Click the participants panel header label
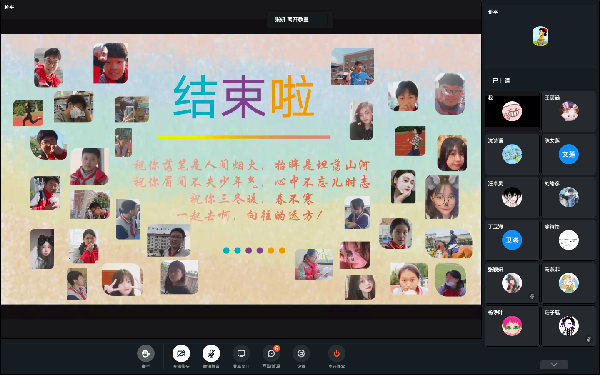The width and height of the screenshot is (600, 375). pos(501,80)
